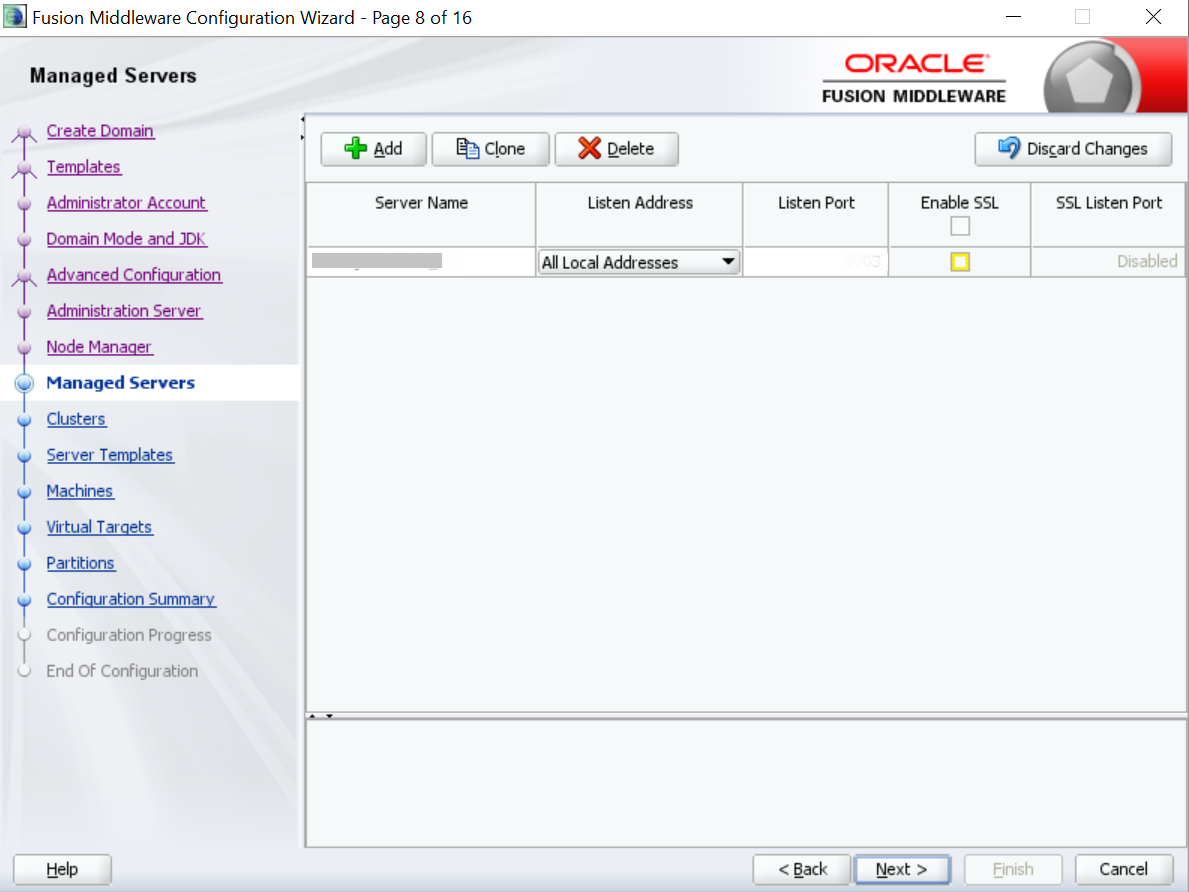Viewport: 1189px width, 892px height.
Task: Close the Configuration Wizard window
Action: [1153, 17]
